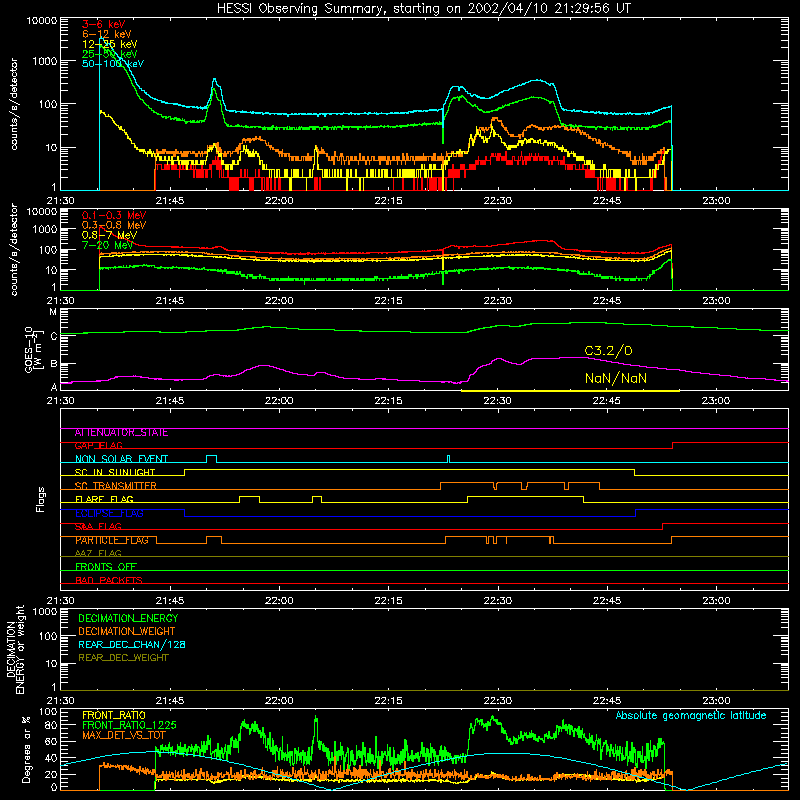Click the Flags vertical axis title
Image resolution: width=800 pixels, height=800 pixels.
[41, 499]
